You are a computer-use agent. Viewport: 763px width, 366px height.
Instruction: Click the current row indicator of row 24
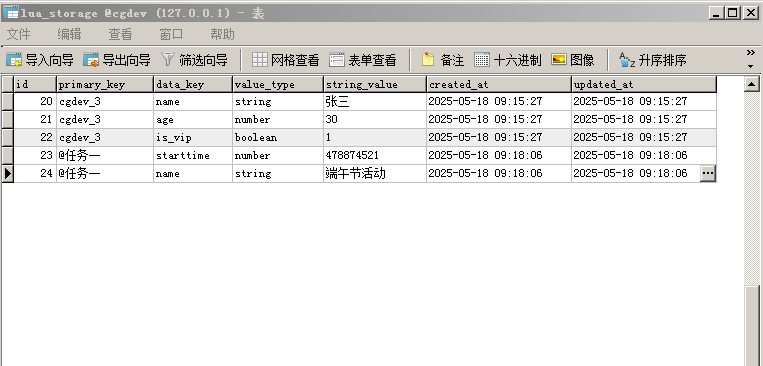[x=7, y=173]
